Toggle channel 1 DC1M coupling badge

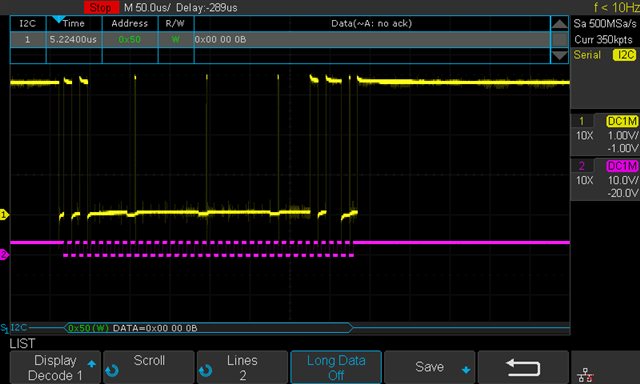622,121
